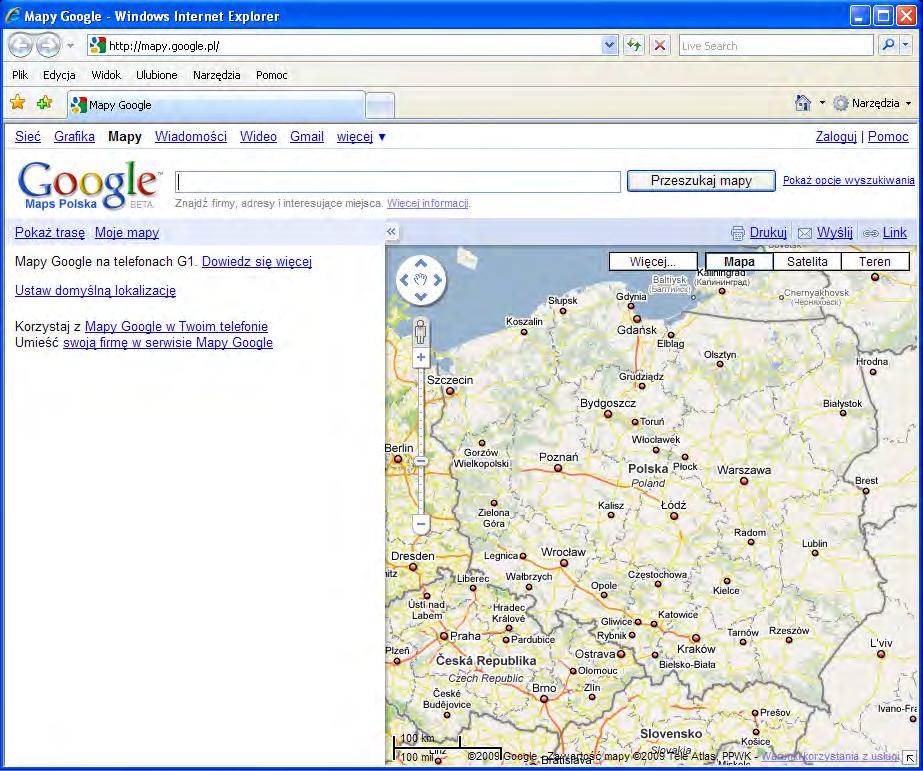This screenshot has width=923, height=771.
Task: Click inside the Live Search box
Action: pyautogui.click(x=776, y=45)
